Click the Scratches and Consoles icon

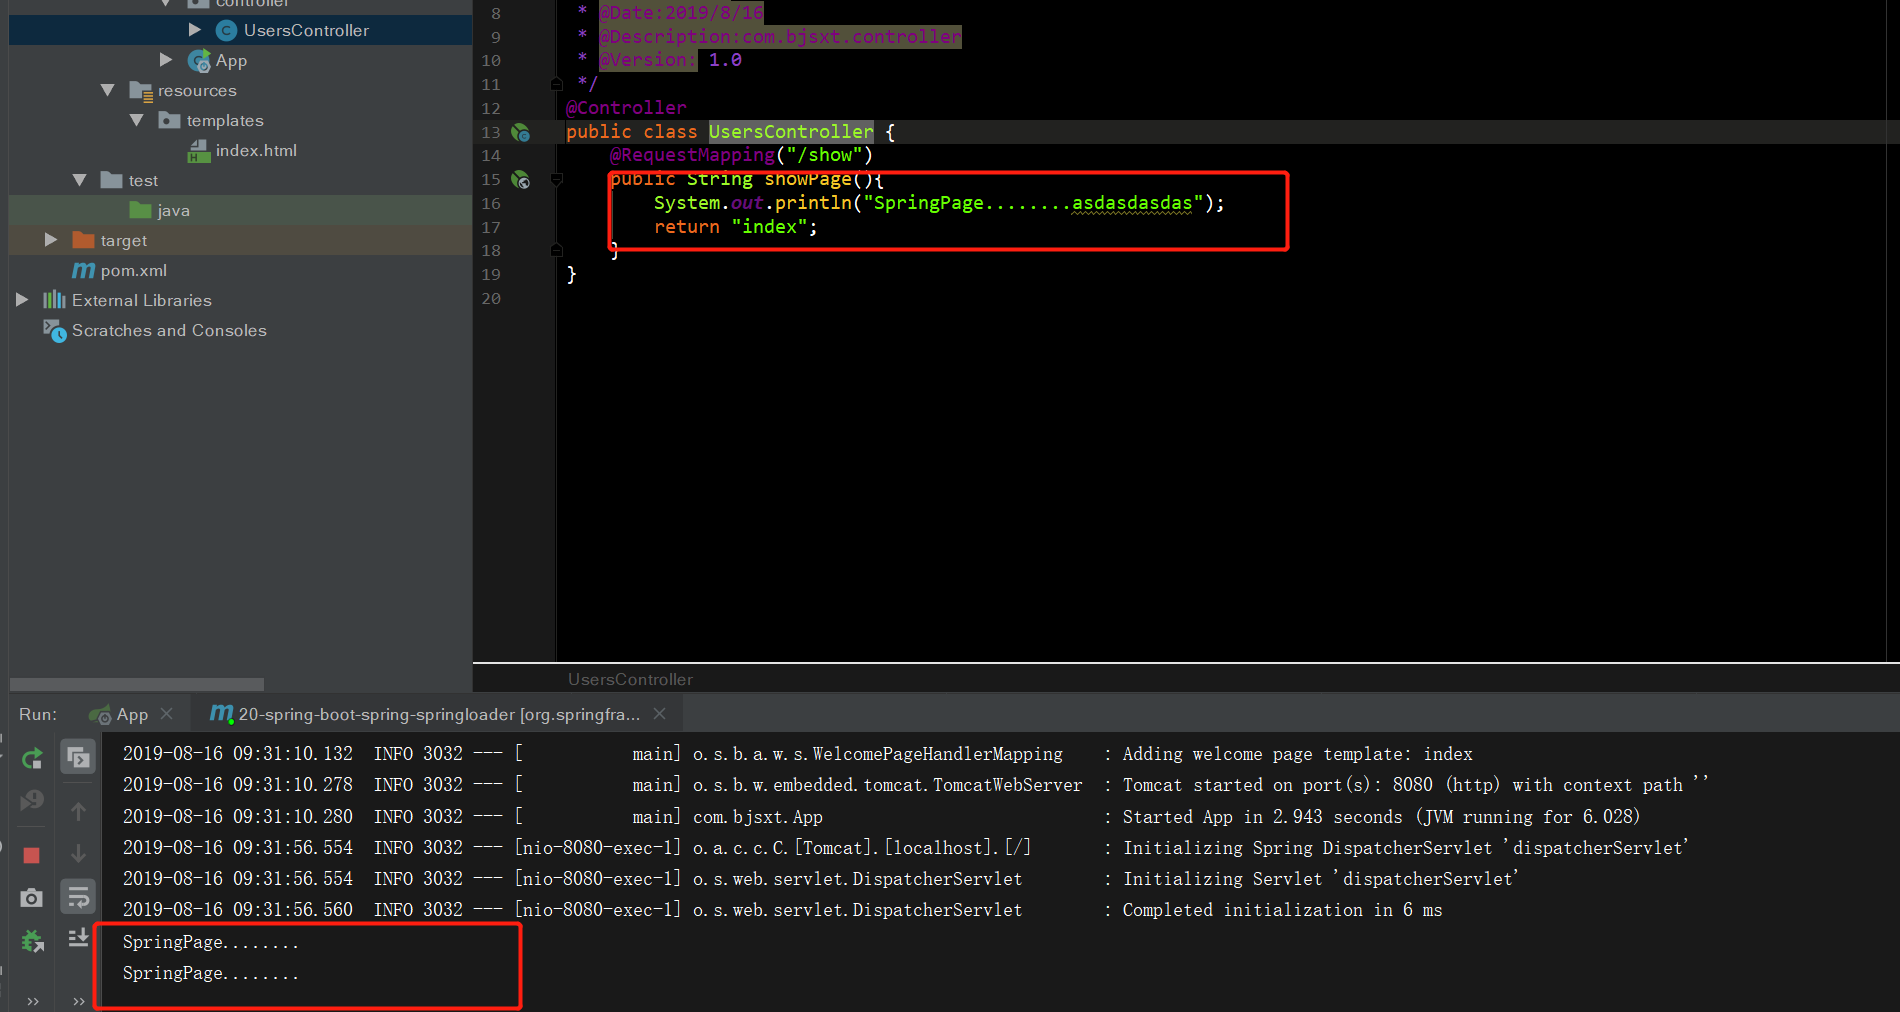54,330
